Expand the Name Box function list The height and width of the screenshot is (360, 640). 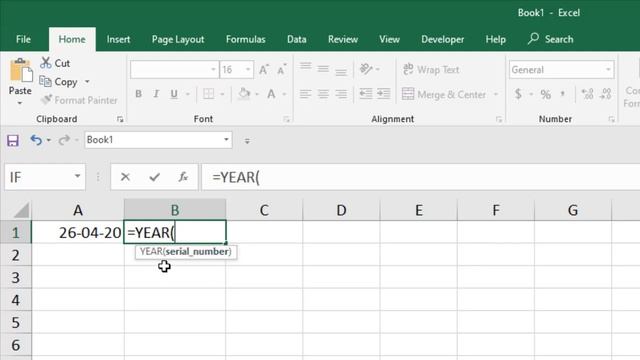point(77,176)
